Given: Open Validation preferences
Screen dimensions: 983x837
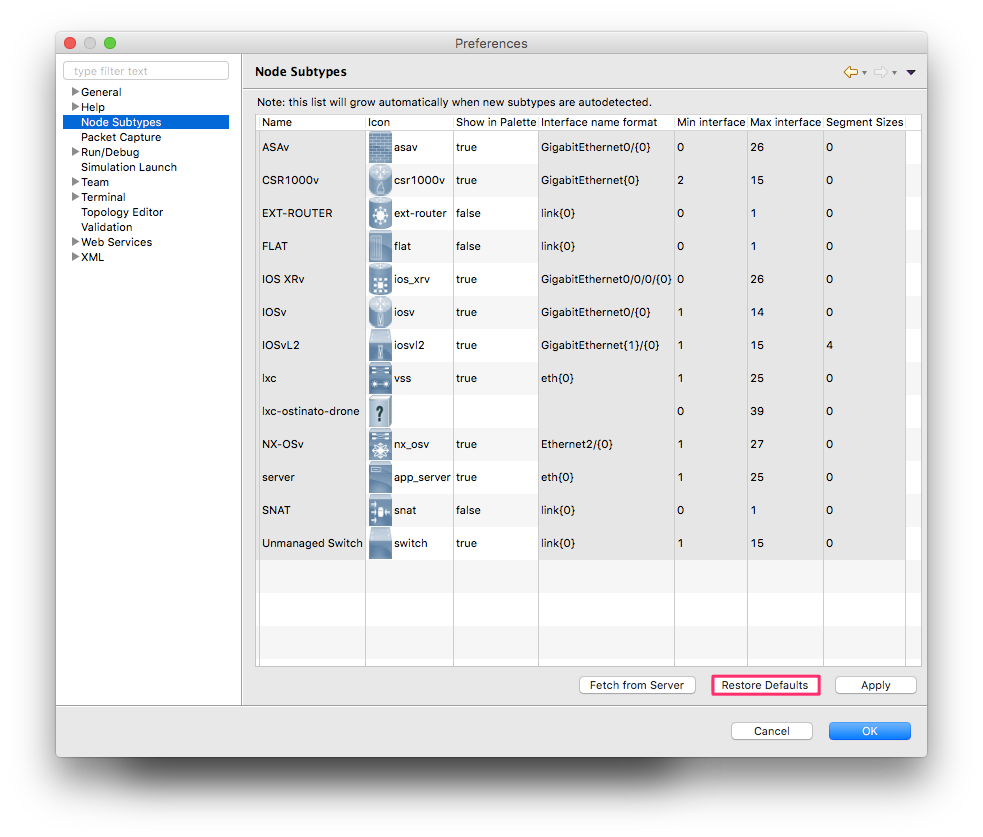Looking at the screenshot, I should pos(107,228).
